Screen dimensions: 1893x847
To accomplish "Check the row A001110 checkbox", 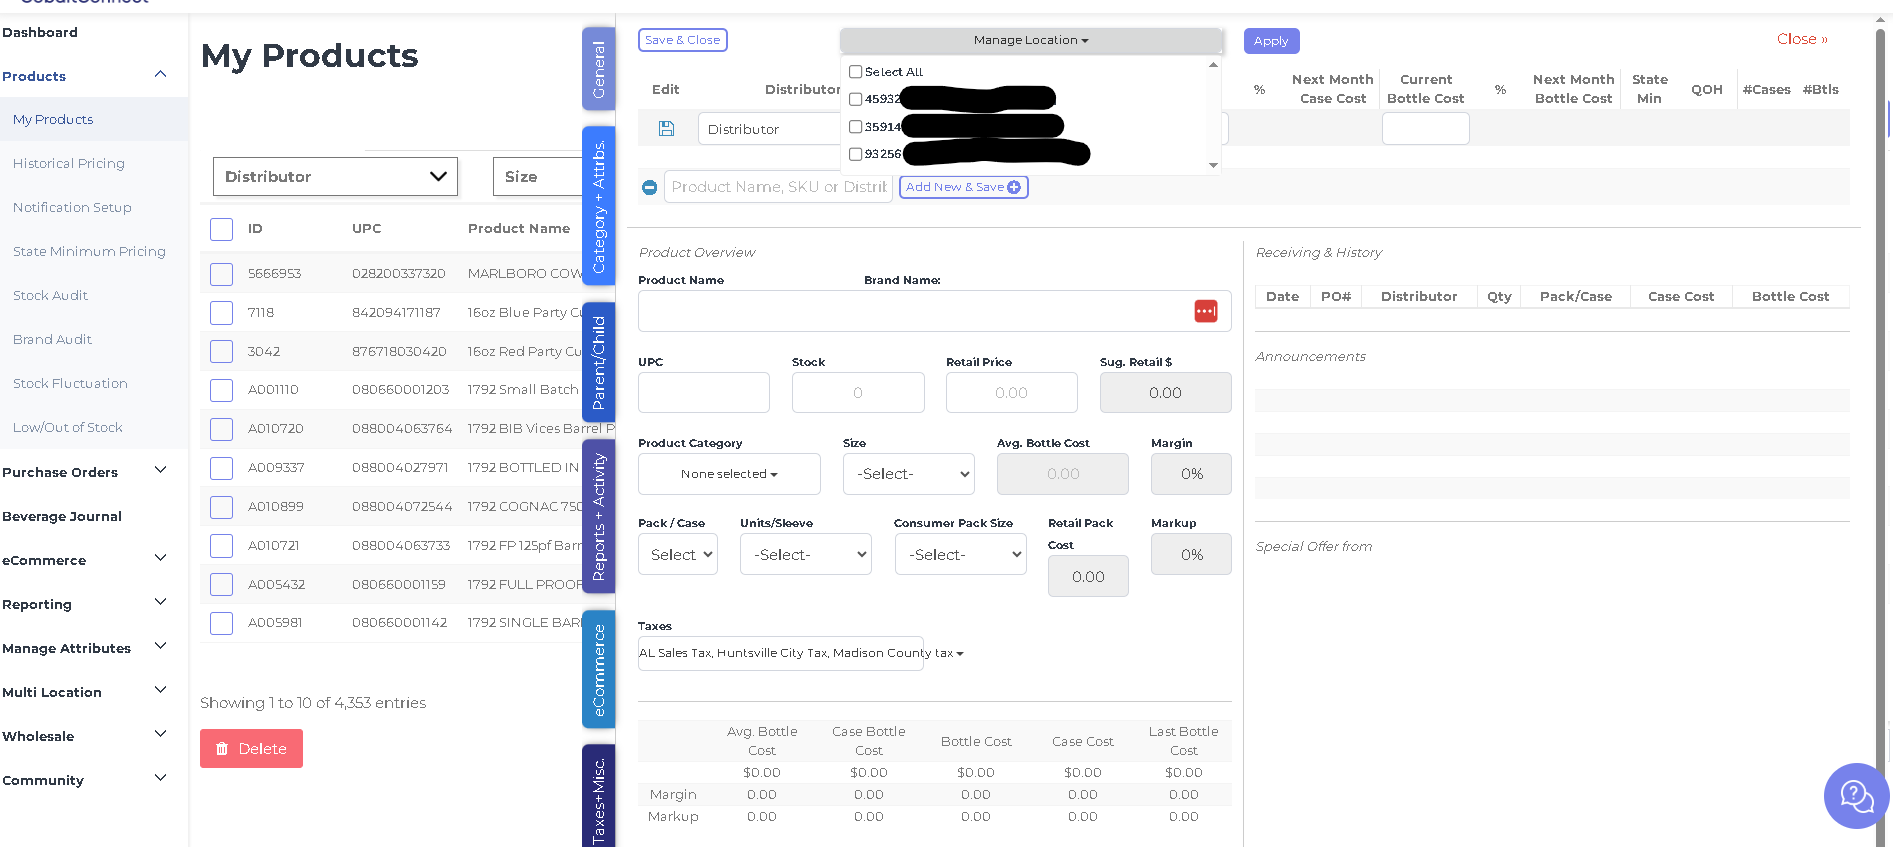I will (221, 390).
